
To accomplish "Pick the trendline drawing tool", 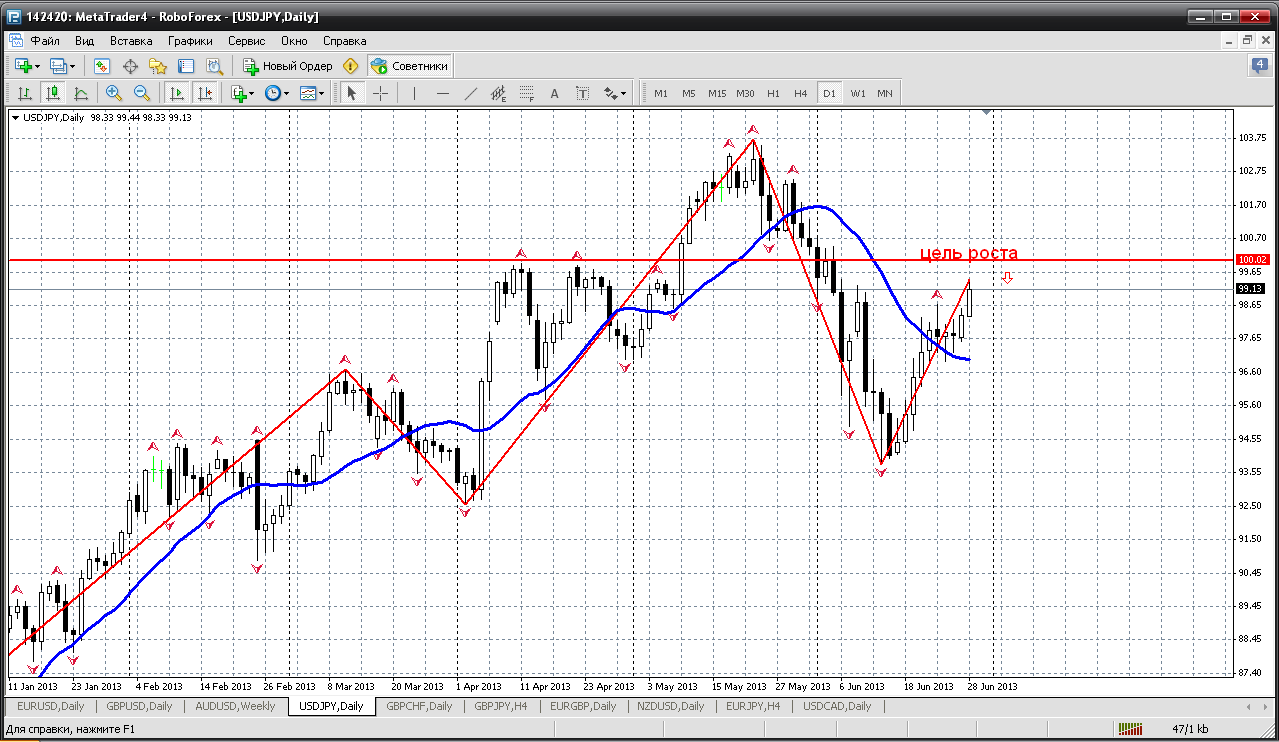I will (x=471, y=93).
